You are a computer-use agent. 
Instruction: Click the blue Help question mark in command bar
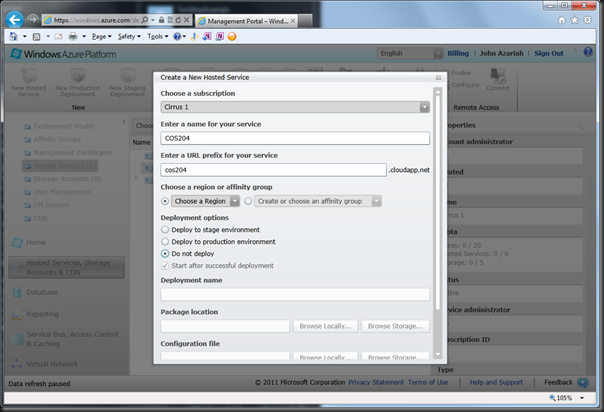177,37
